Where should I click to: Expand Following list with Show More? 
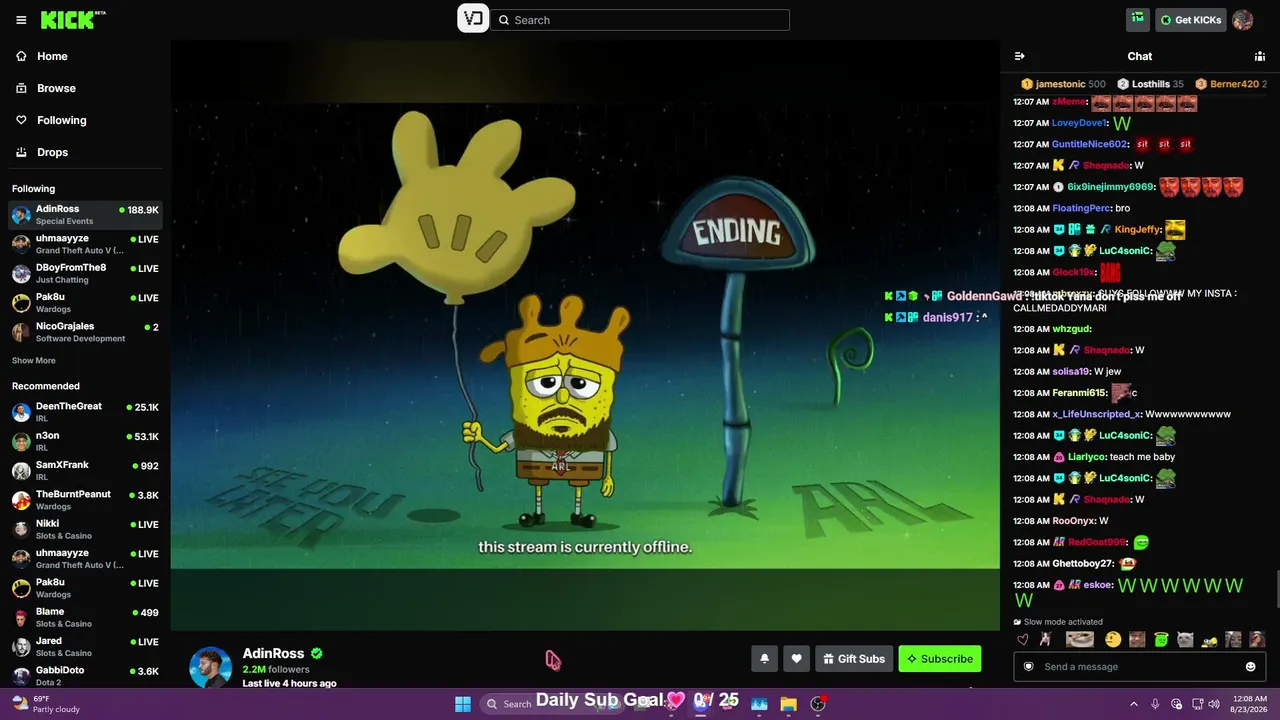pos(34,360)
